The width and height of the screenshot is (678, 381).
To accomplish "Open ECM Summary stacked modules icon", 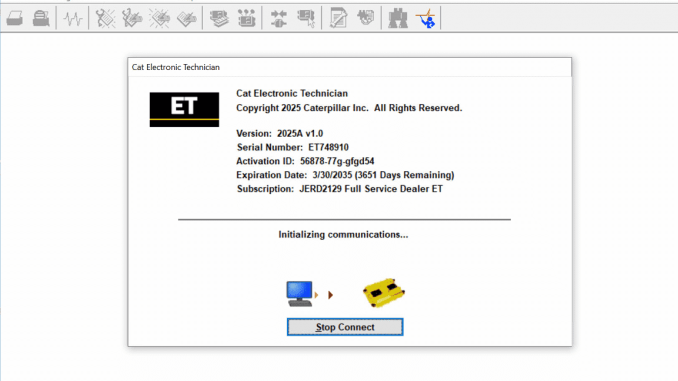I will tap(219, 19).
